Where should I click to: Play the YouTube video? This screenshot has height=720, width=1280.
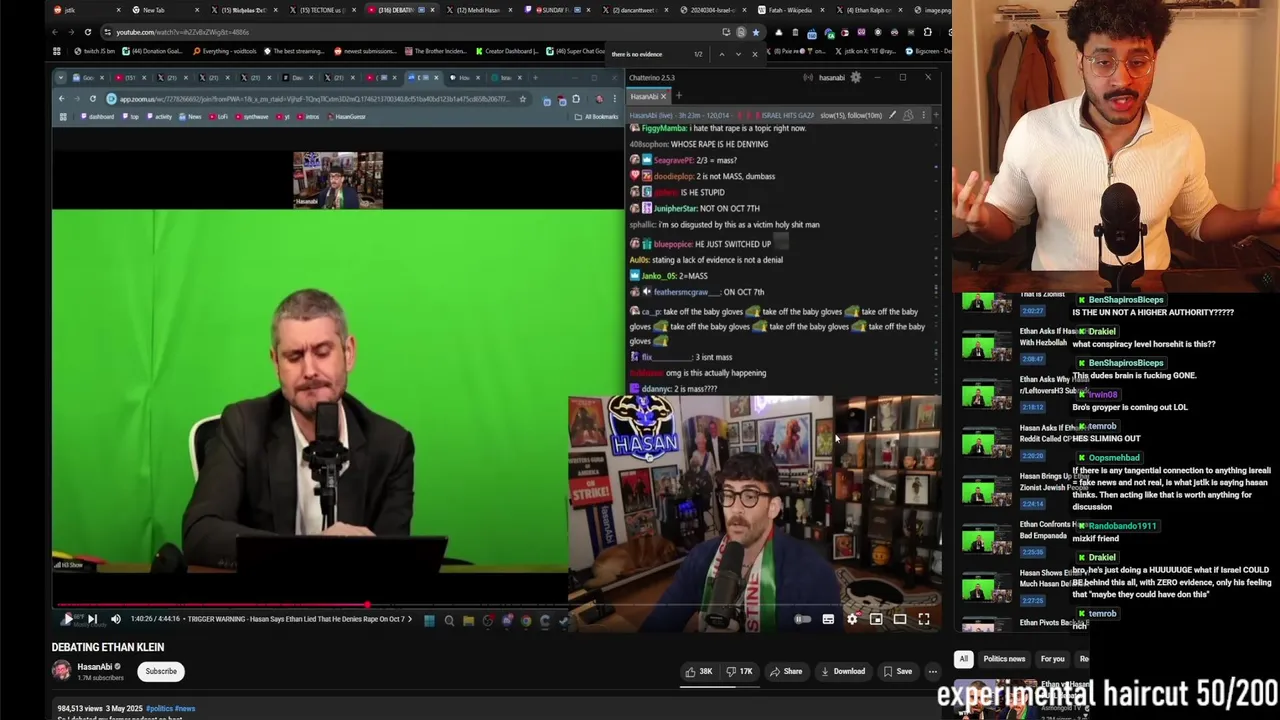pyautogui.click(x=67, y=619)
